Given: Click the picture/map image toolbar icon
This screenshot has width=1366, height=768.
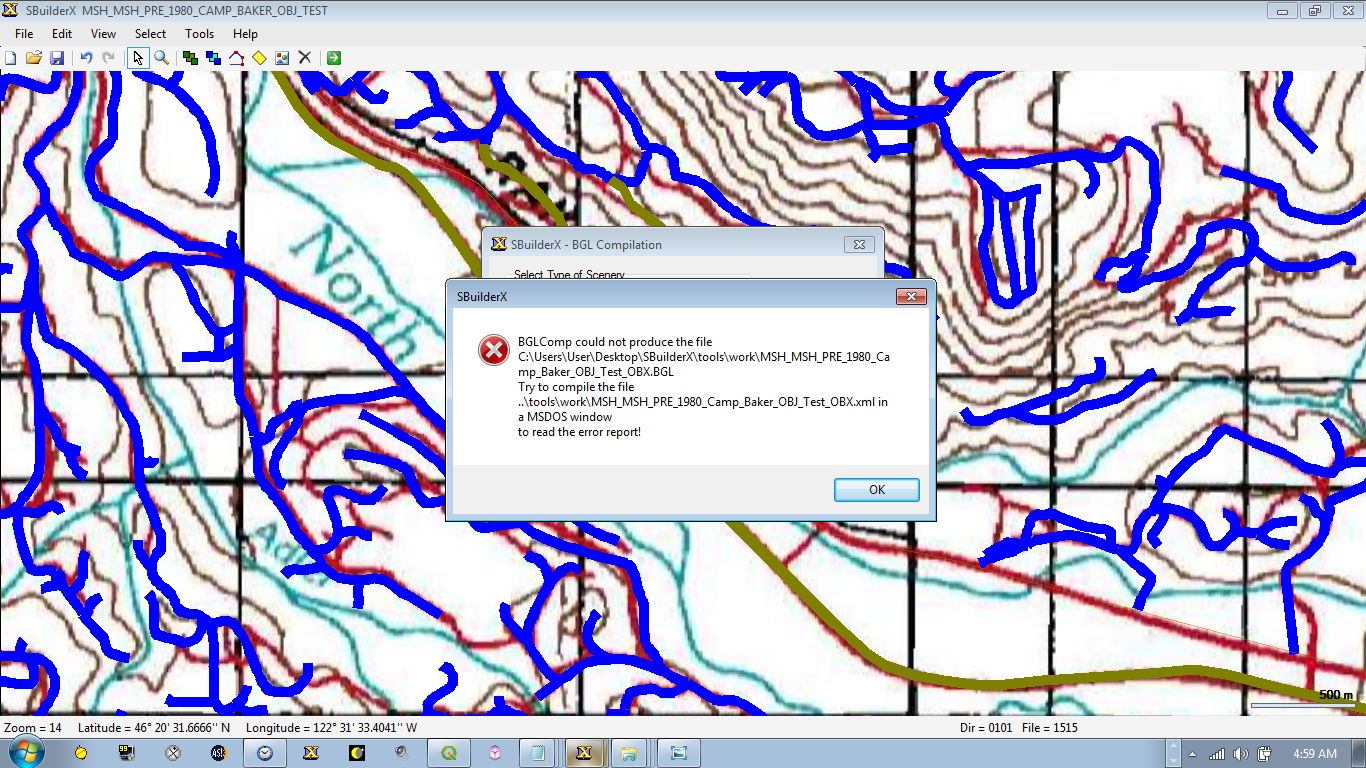Looking at the screenshot, I should click(x=282, y=58).
